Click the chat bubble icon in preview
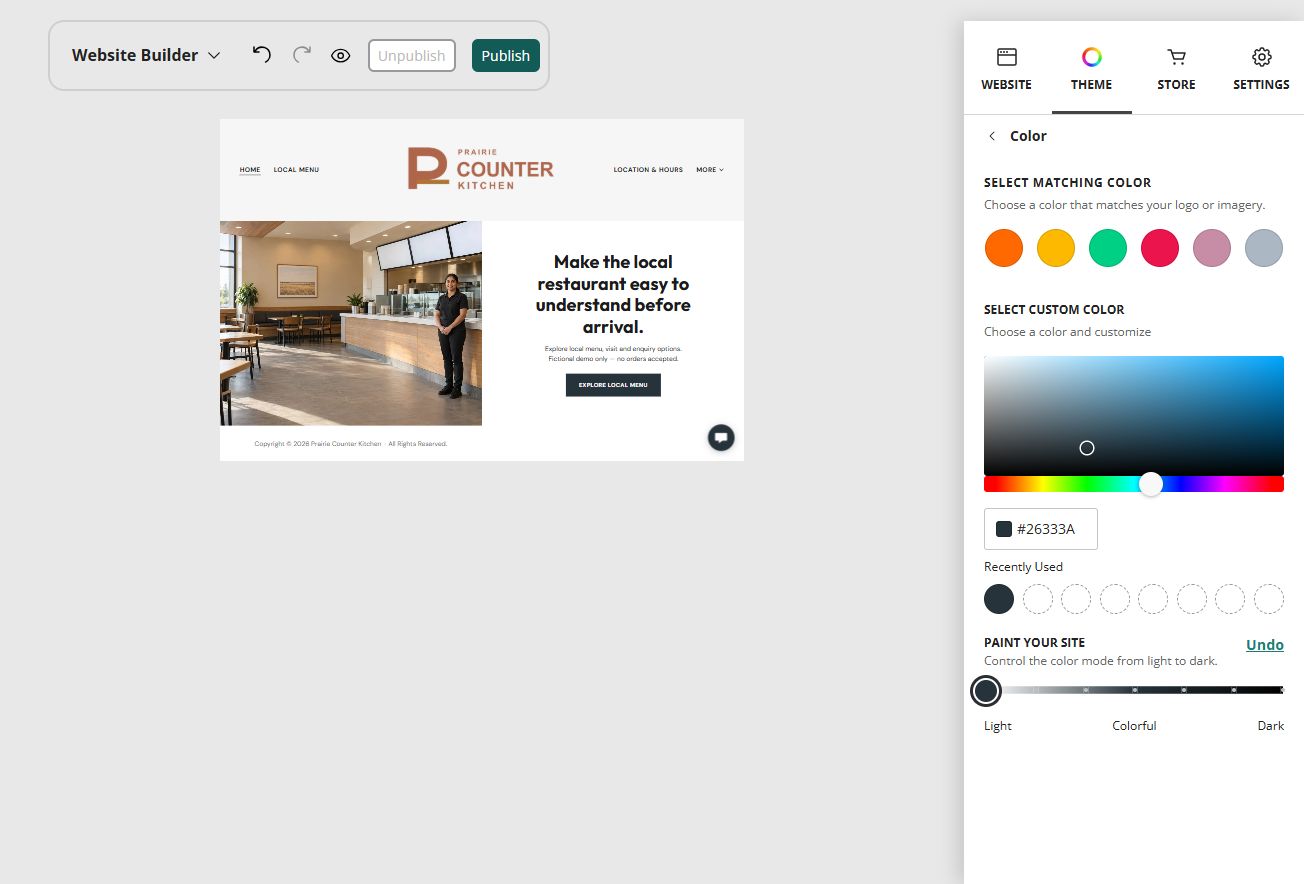 [721, 437]
